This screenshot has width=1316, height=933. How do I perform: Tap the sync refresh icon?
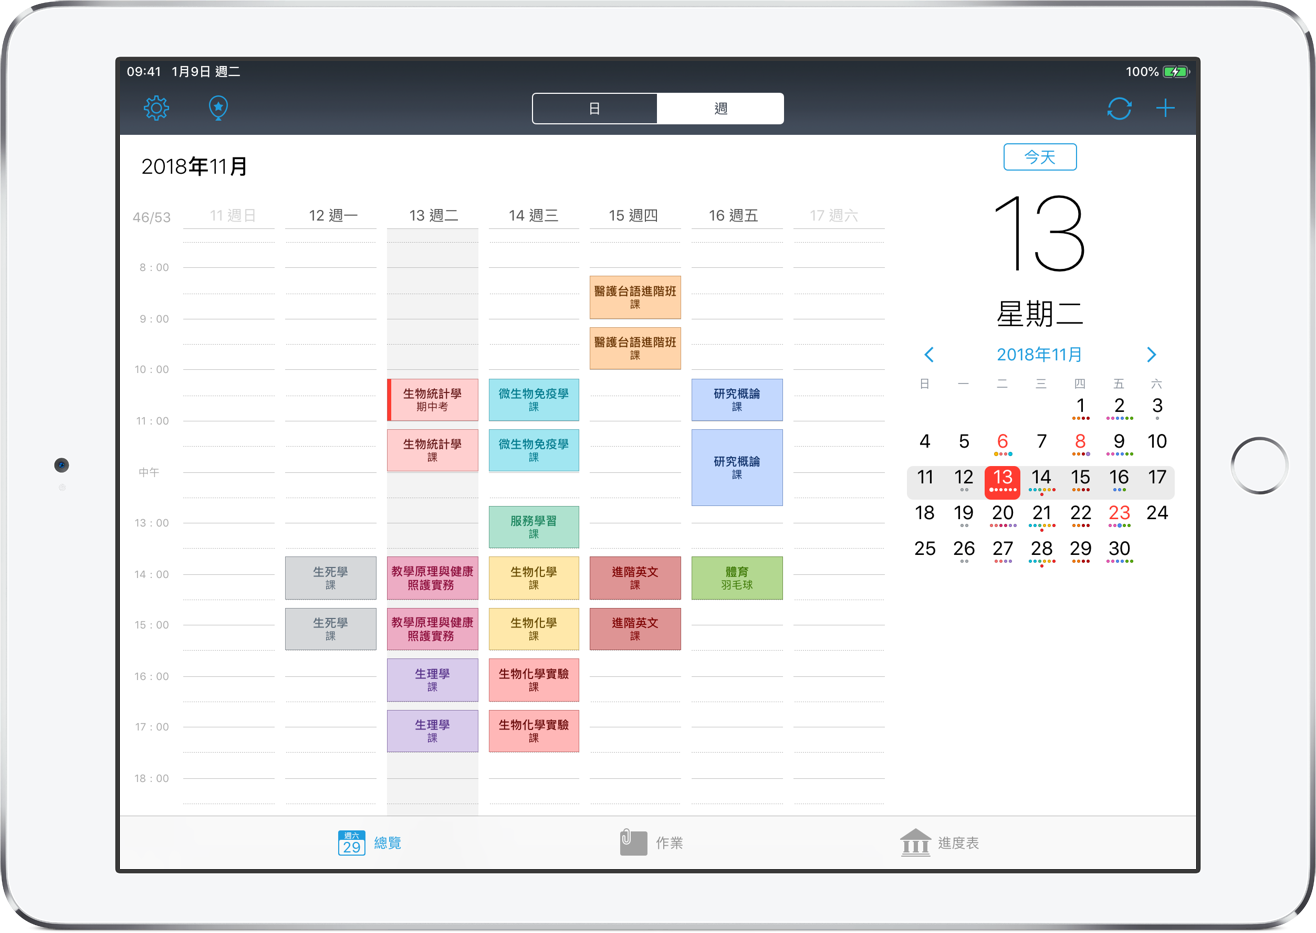(x=1119, y=108)
